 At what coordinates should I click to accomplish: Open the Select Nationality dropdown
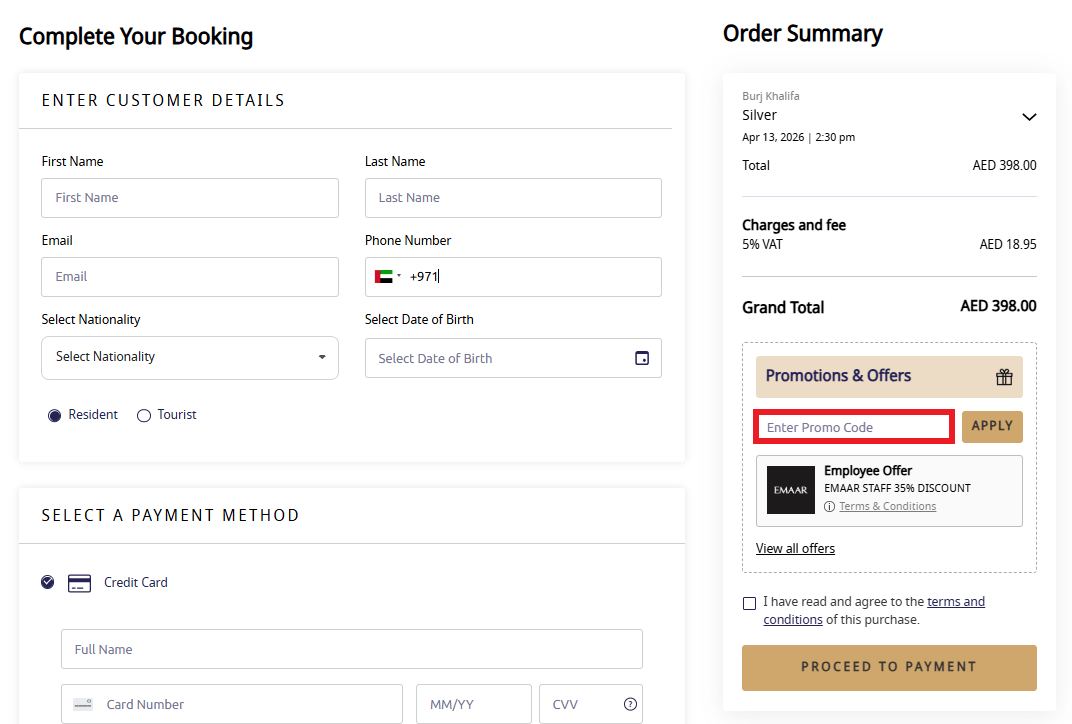pyautogui.click(x=189, y=357)
